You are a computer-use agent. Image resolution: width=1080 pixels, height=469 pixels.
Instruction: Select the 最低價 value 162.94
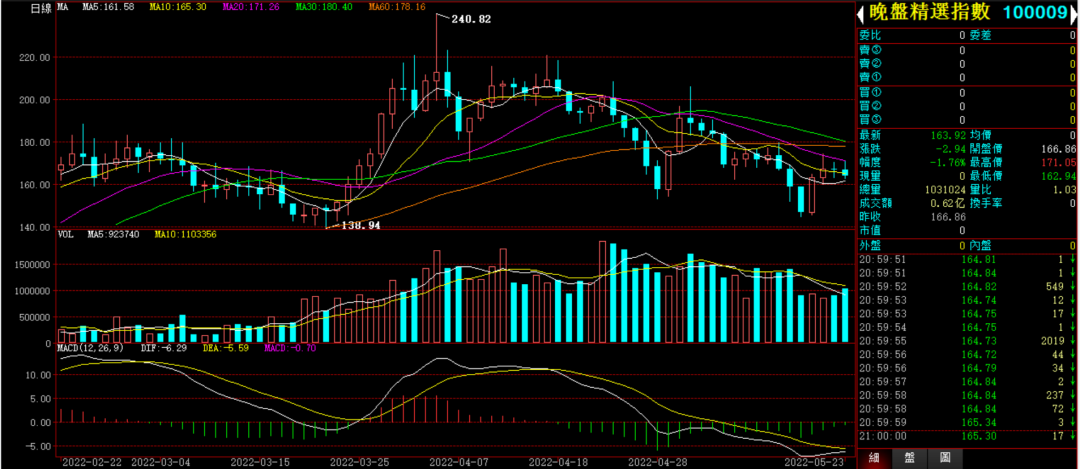coord(1059,176)
